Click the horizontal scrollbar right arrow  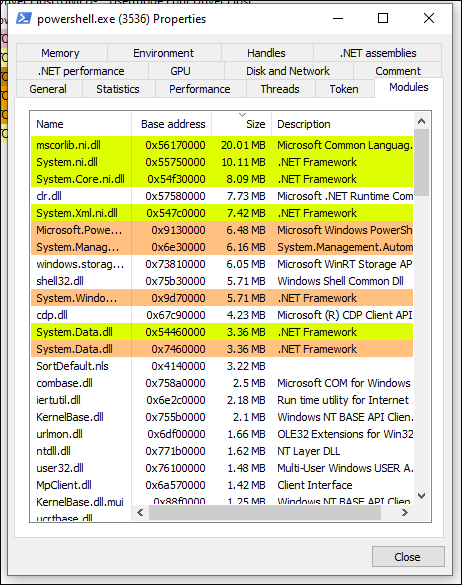[405, 513]
